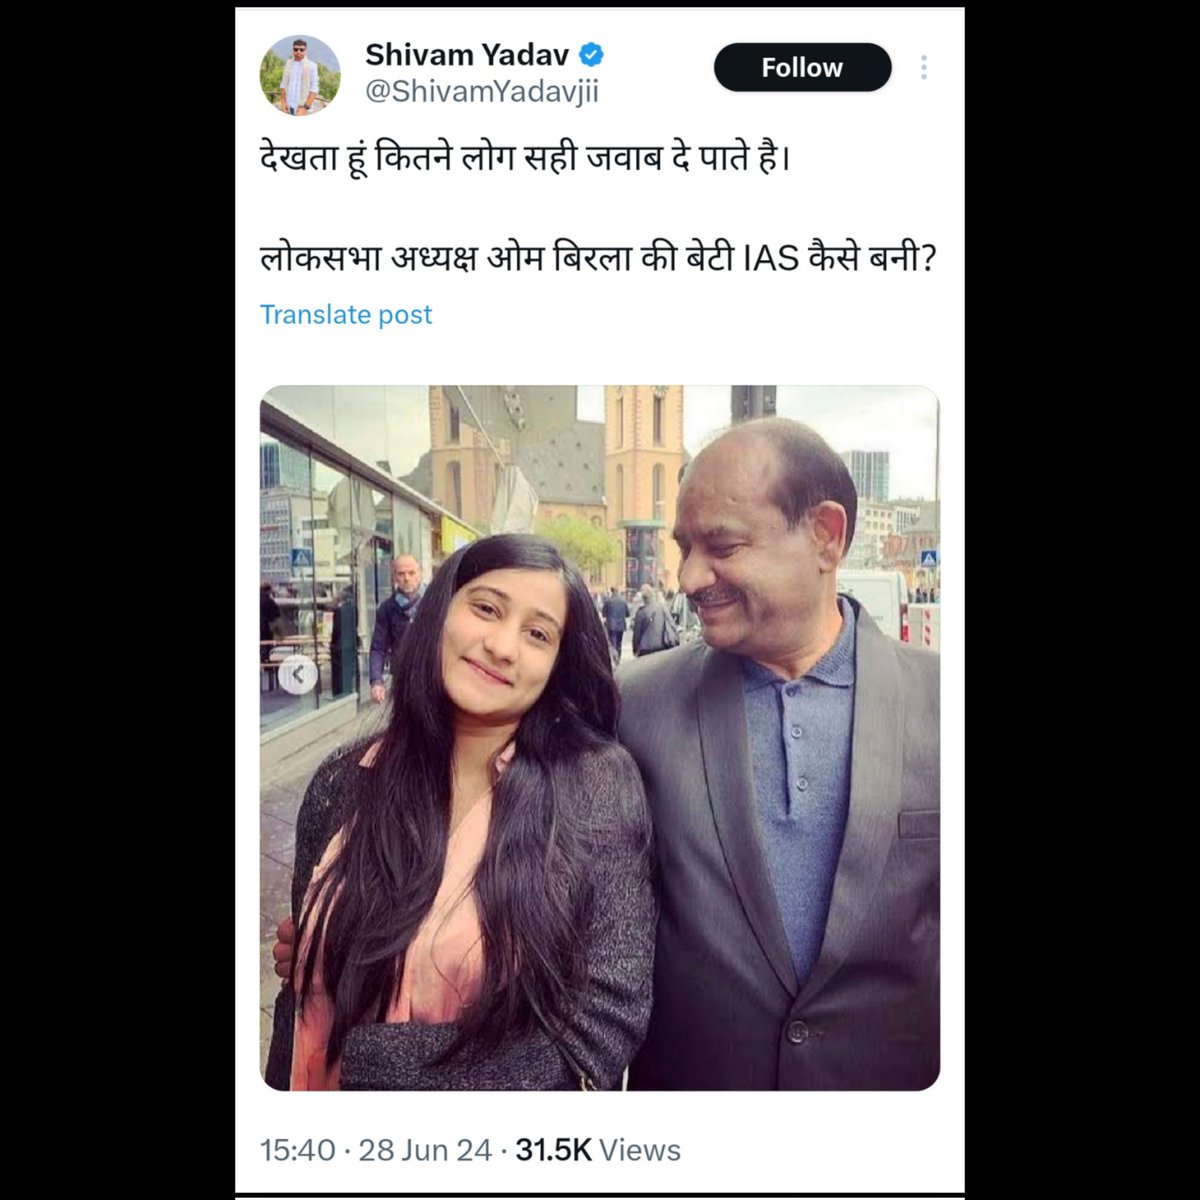The height and width of the screenshot is (1200, 1200).
Task: Click the 28 Jun 24 date
Action: click(x=425, y=1150)
